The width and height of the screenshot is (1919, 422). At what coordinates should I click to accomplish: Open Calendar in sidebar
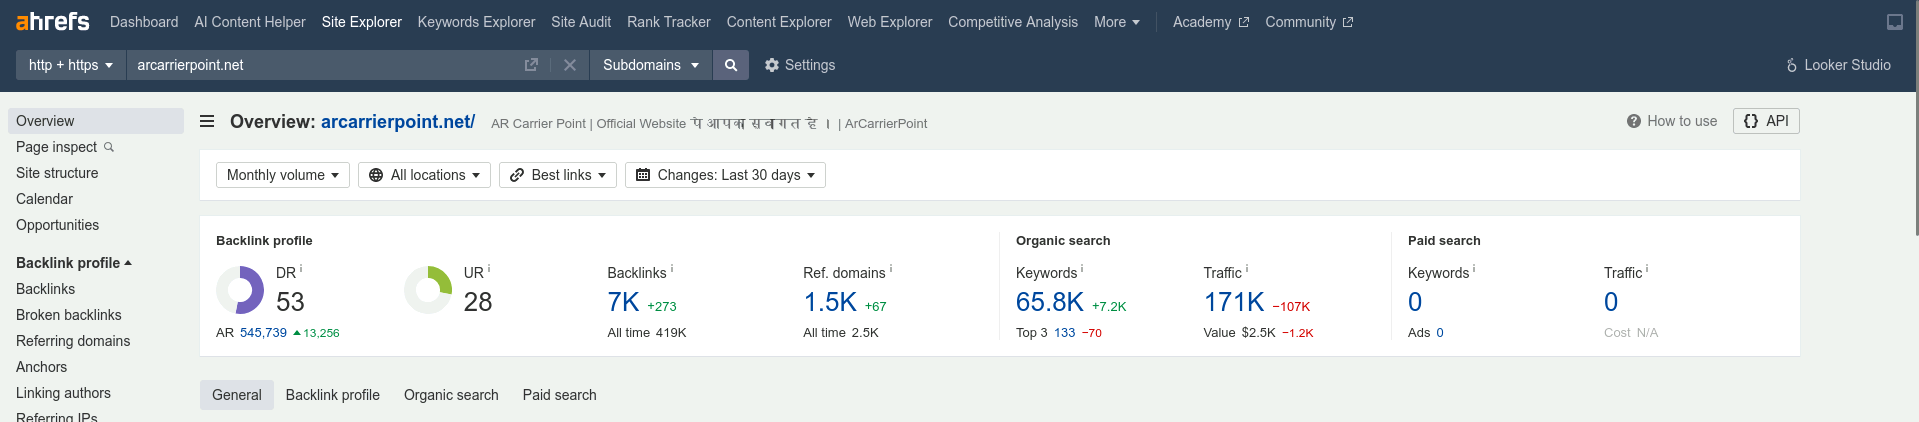pos(44,199)
